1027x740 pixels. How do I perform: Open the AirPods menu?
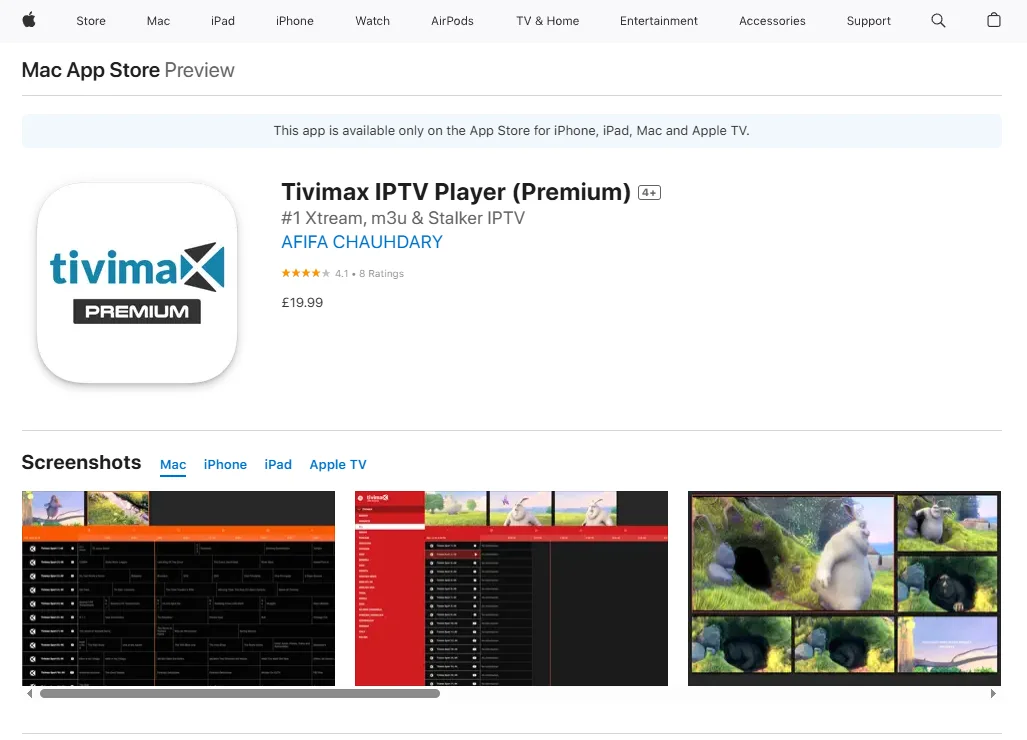point(452,21)
